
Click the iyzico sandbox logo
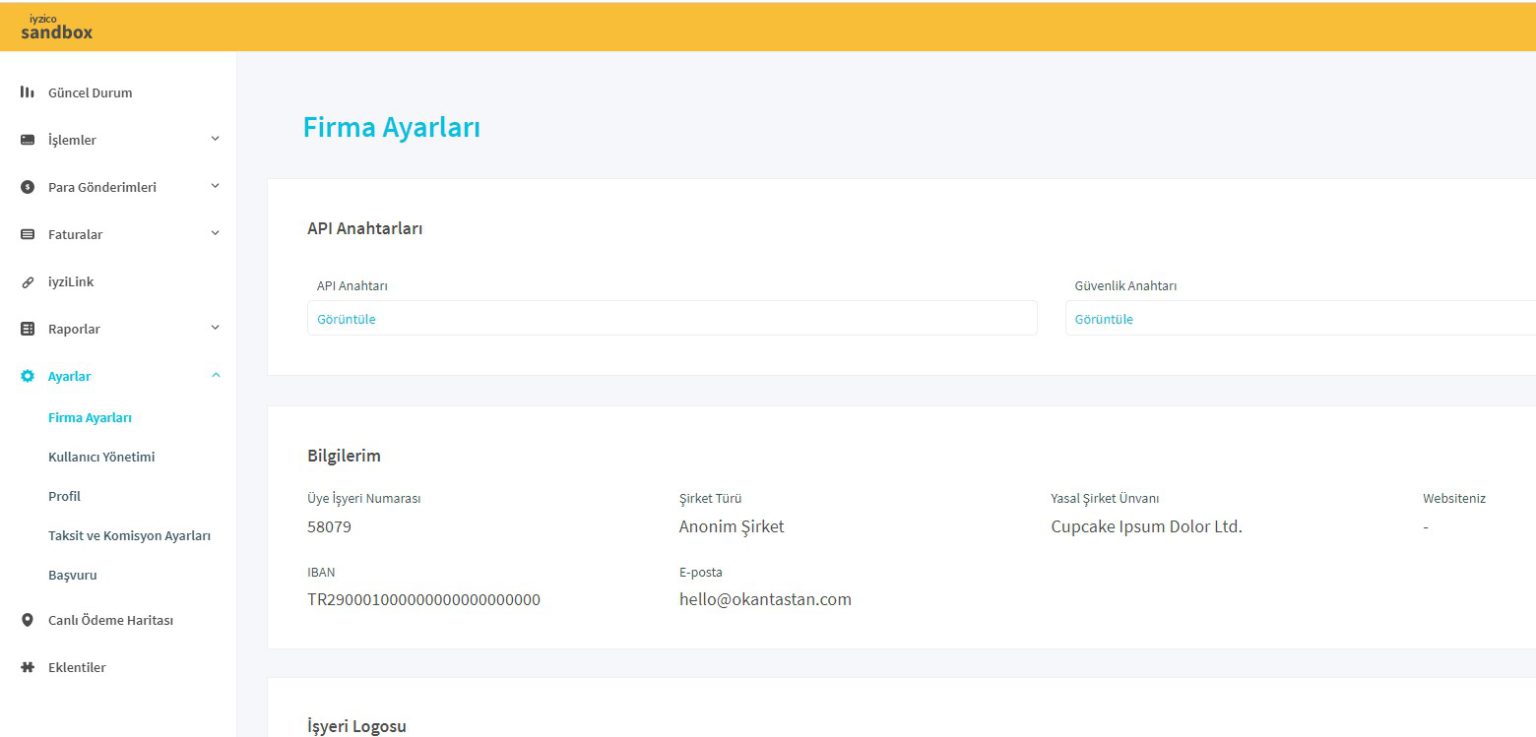(56, 25)
